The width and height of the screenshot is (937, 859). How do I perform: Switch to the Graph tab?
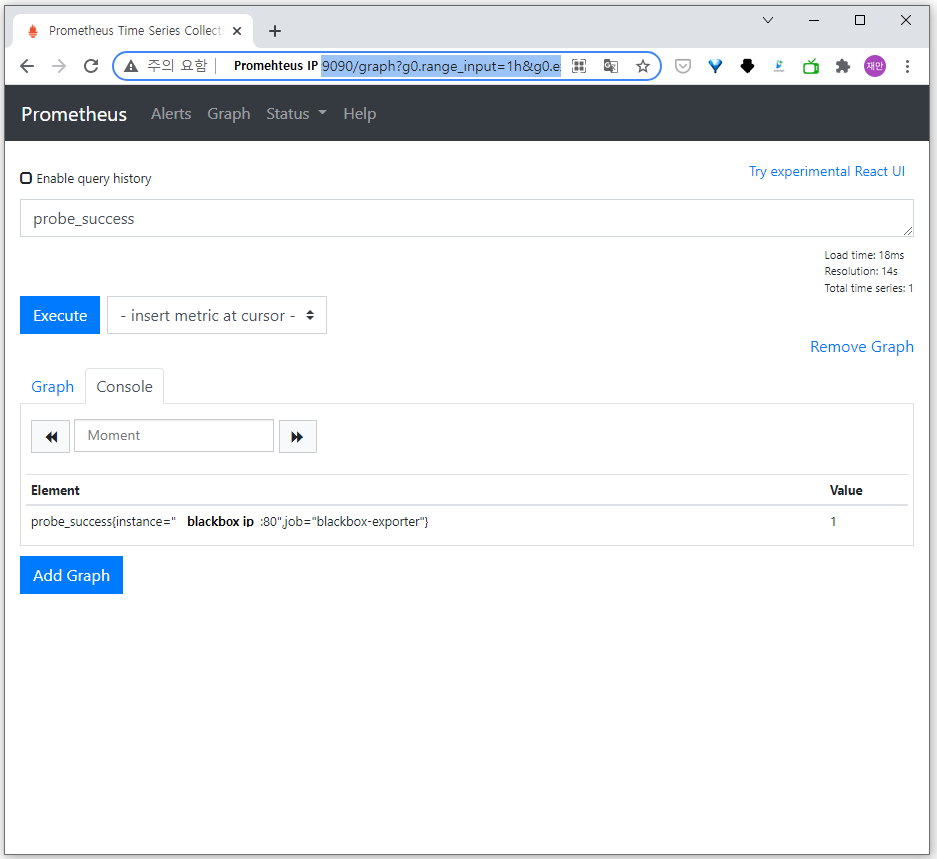click(53, 387)
